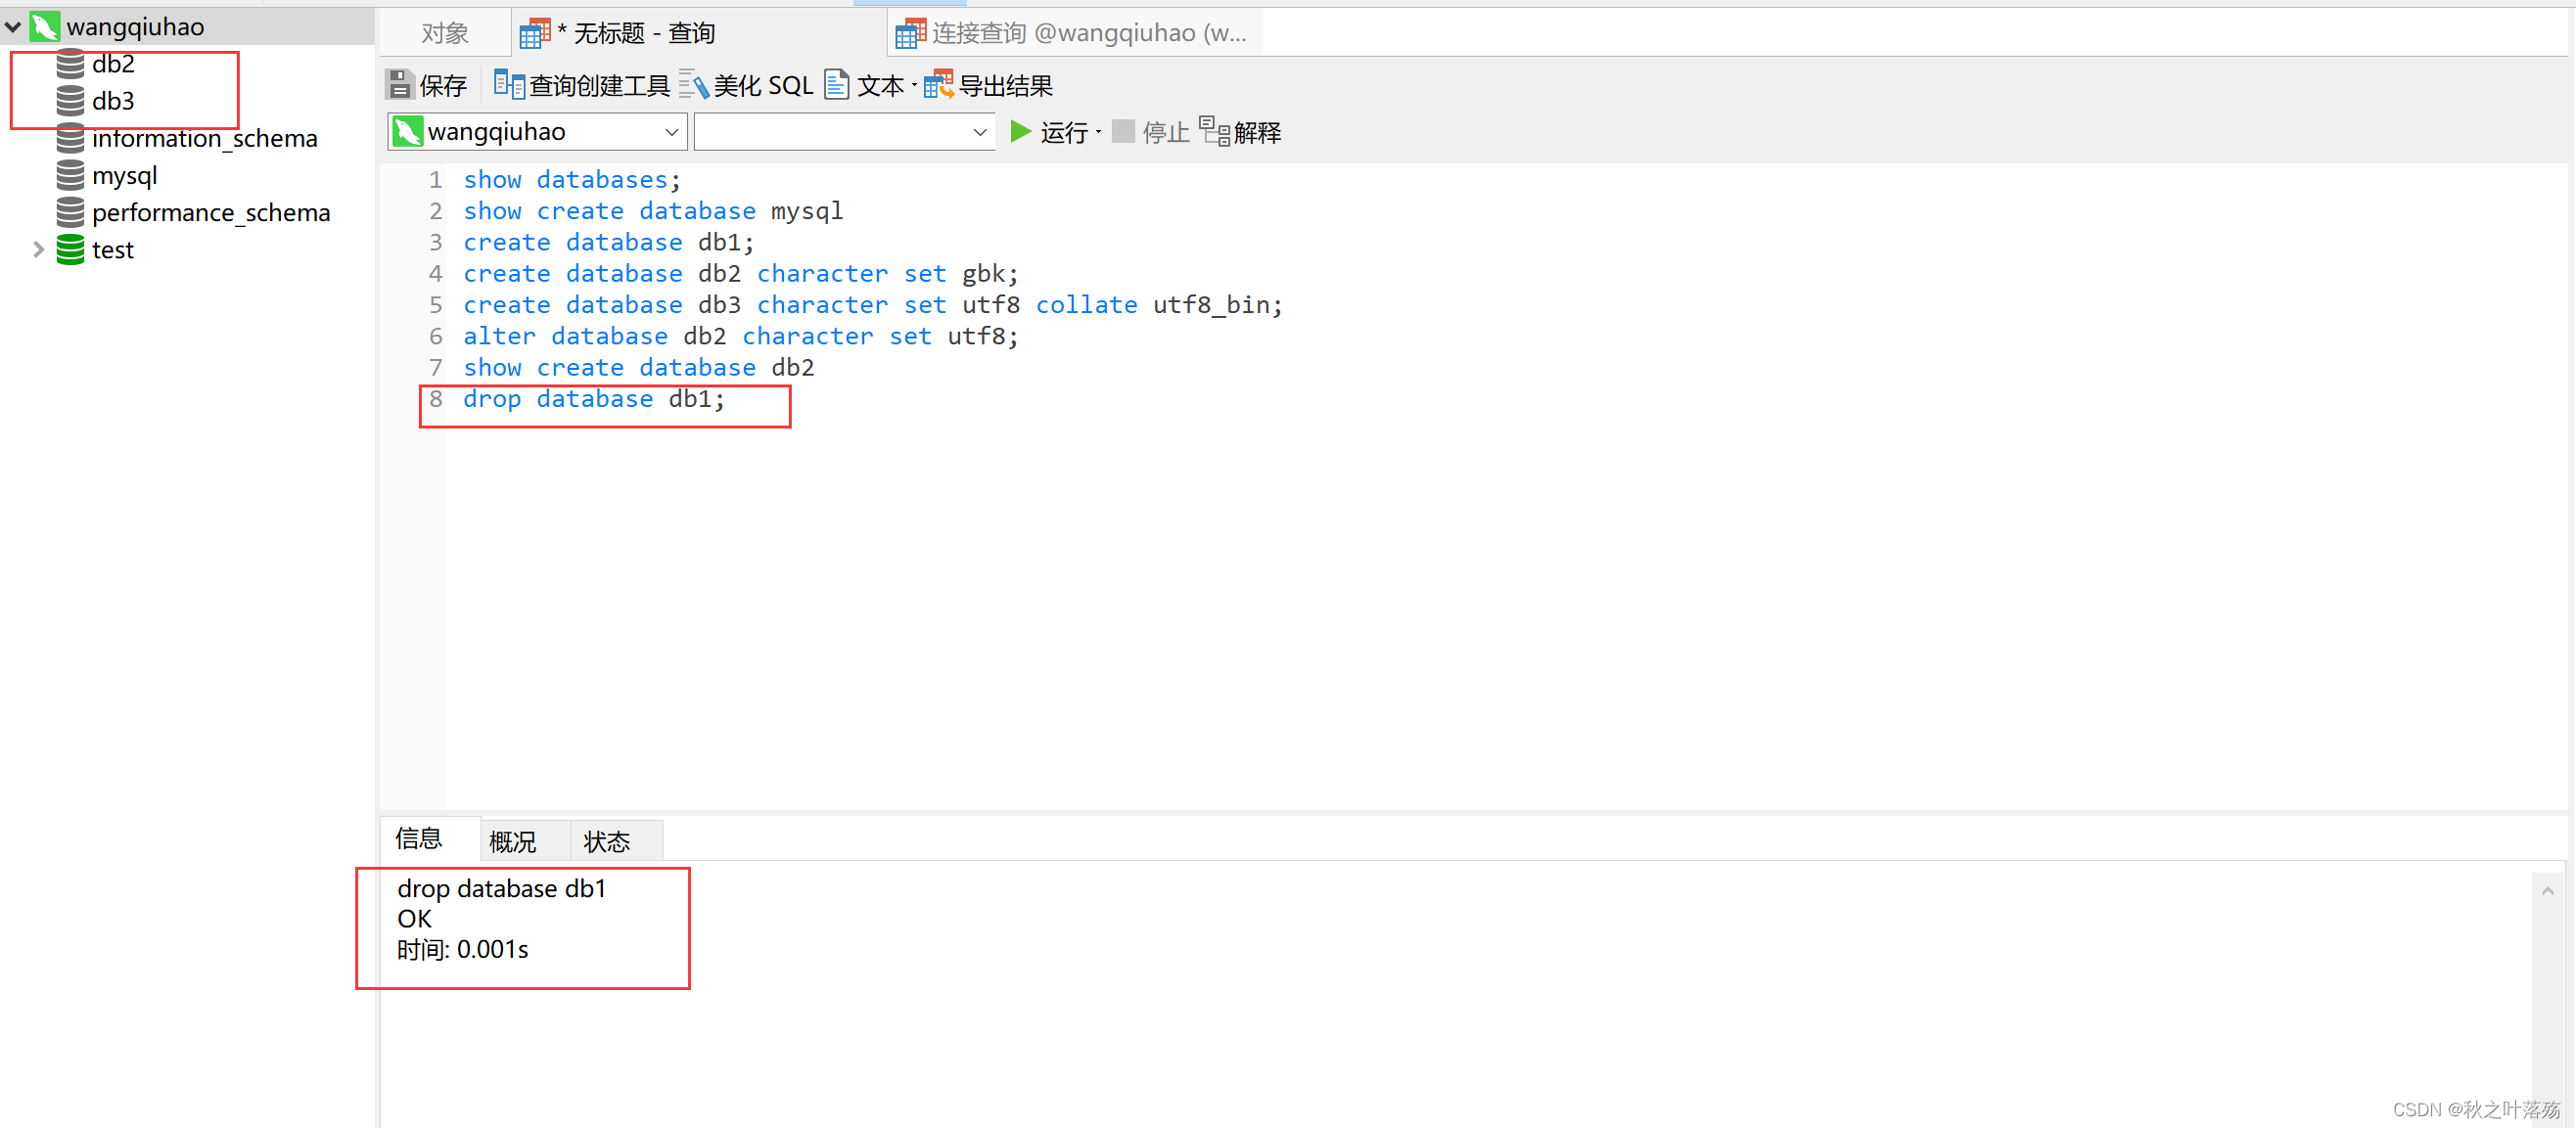Click the results panel scrollbar up arrow
This screenshot has width=2576, height=1128.
point(2547,890)
